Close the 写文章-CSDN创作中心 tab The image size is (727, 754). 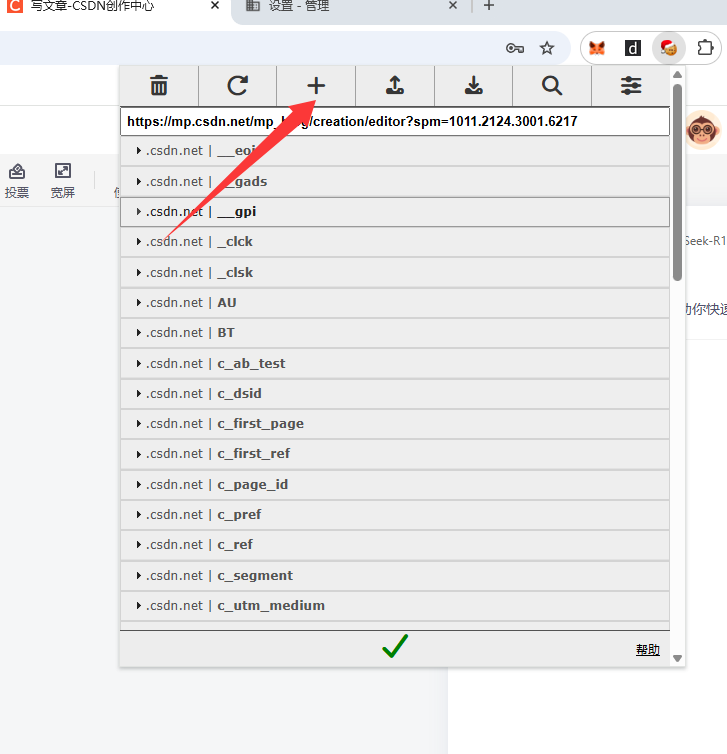tap(215, 6)
